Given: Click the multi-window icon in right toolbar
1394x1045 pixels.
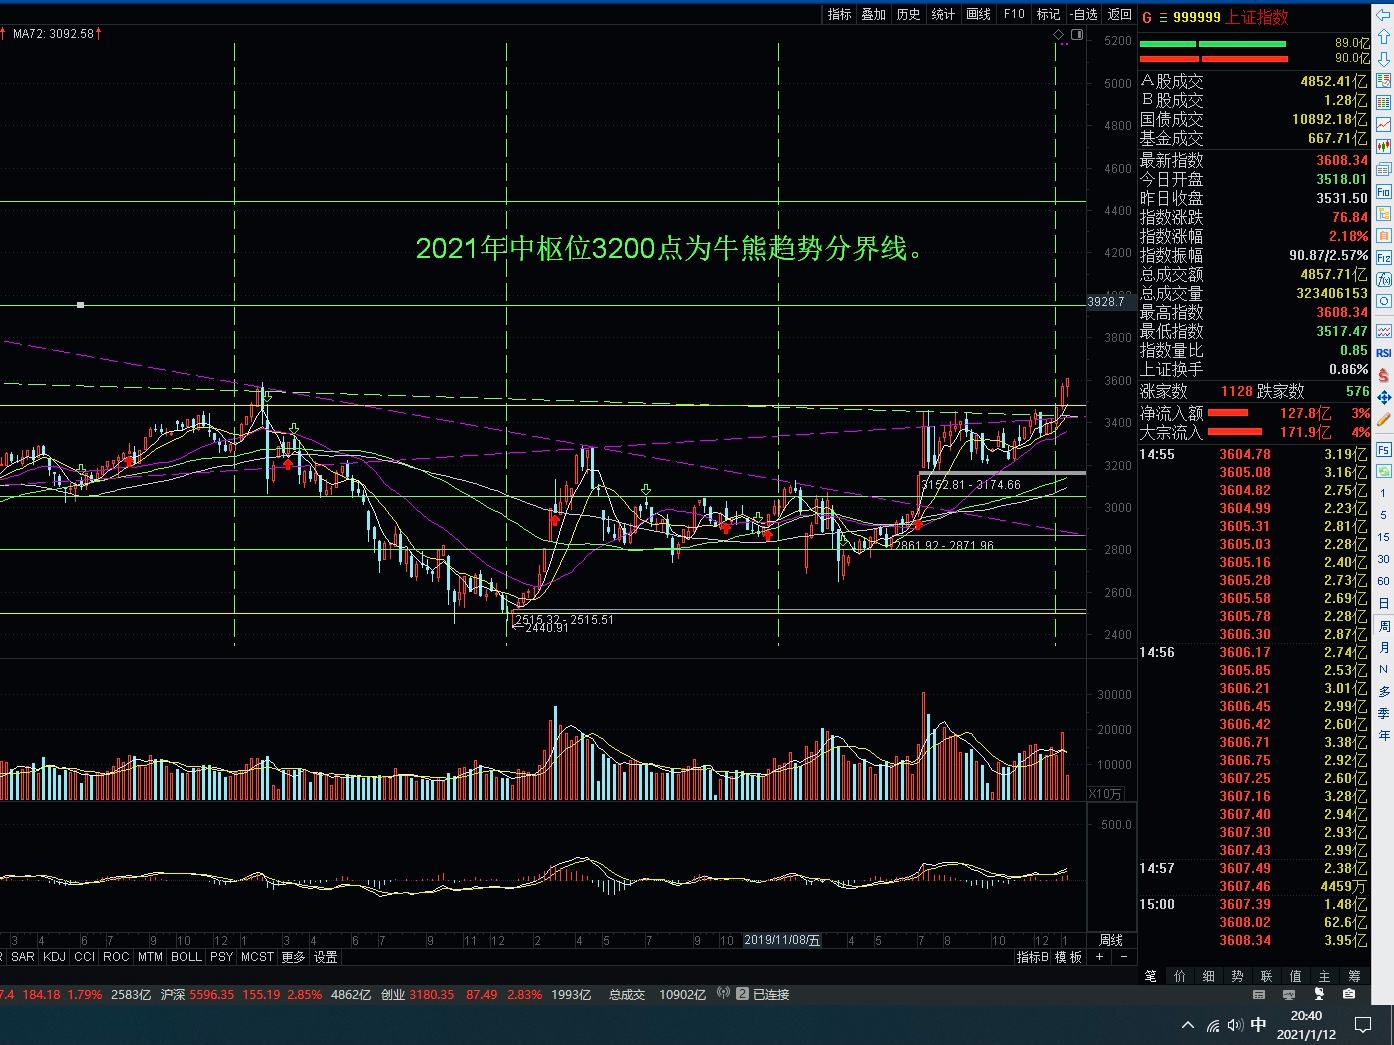Looking at the screenshot, I should pos(1384,169).
